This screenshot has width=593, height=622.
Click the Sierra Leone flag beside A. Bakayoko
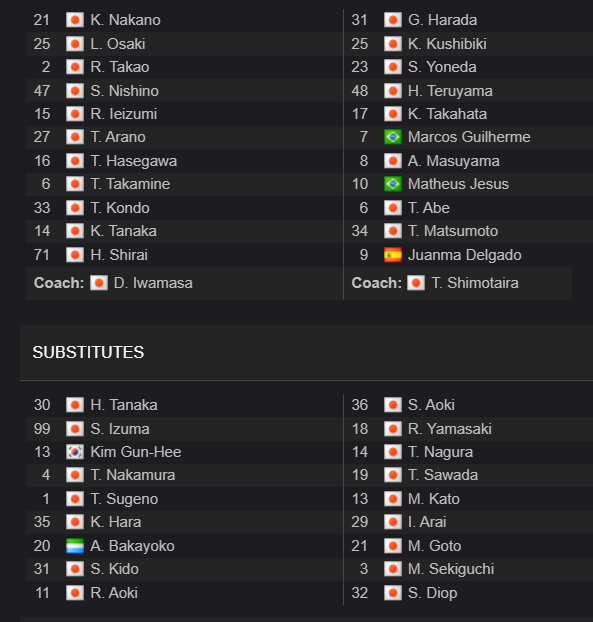click(75, 546)
